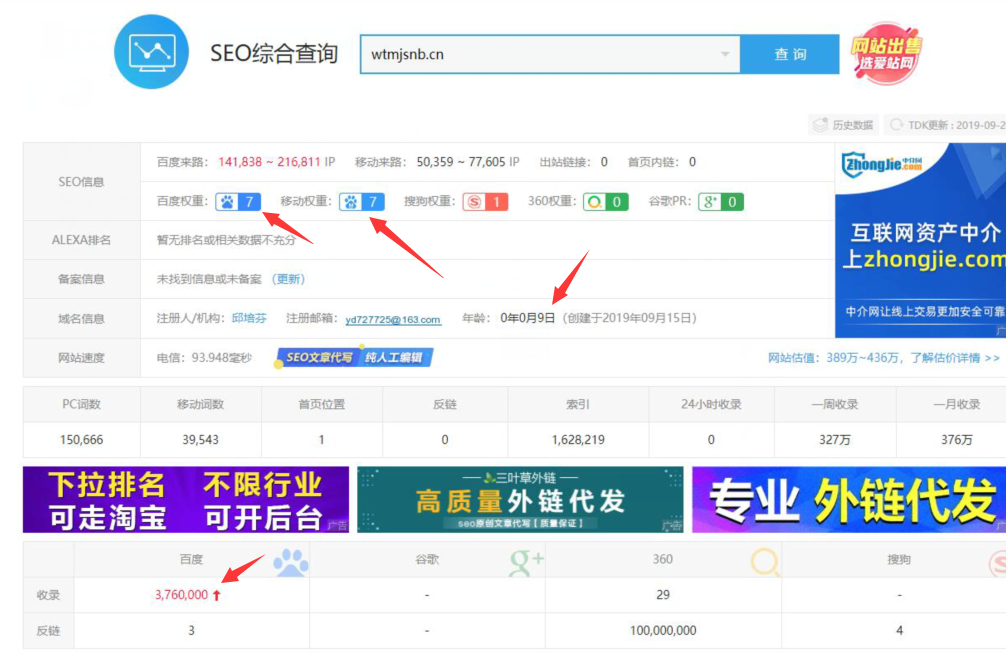
Task: Click 360 反链 value 100,000,000
Action: [x=663, y=630]
